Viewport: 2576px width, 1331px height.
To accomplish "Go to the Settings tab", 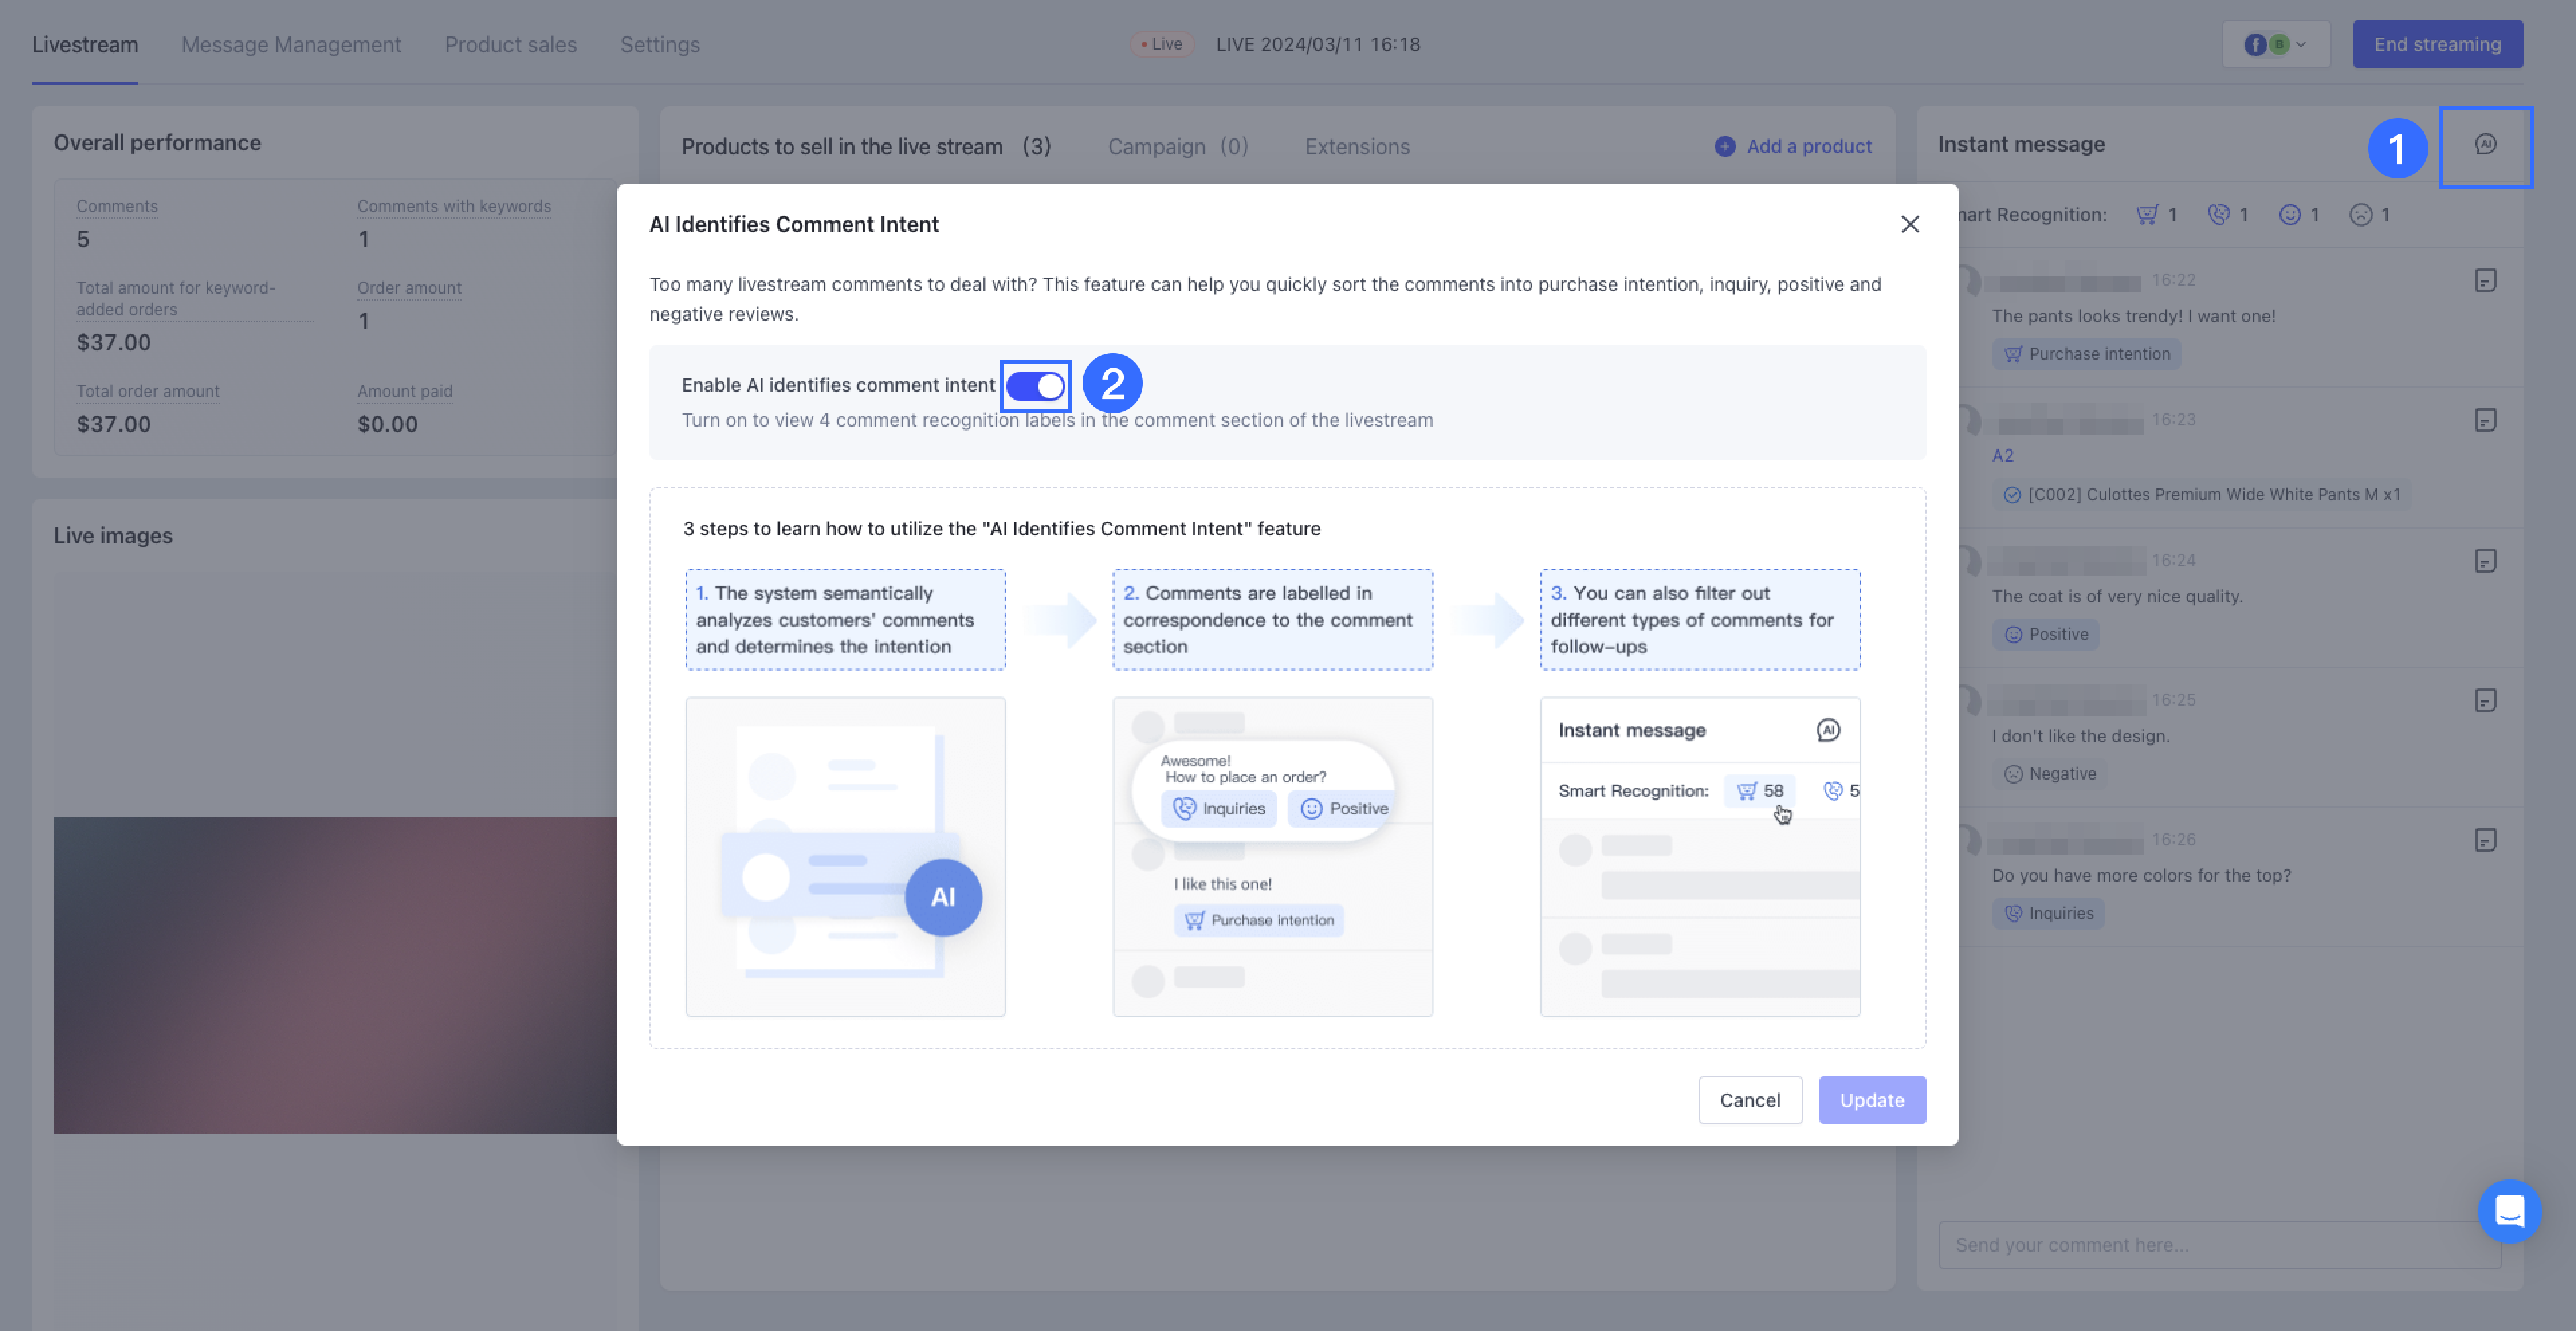I will click(659, 45).
